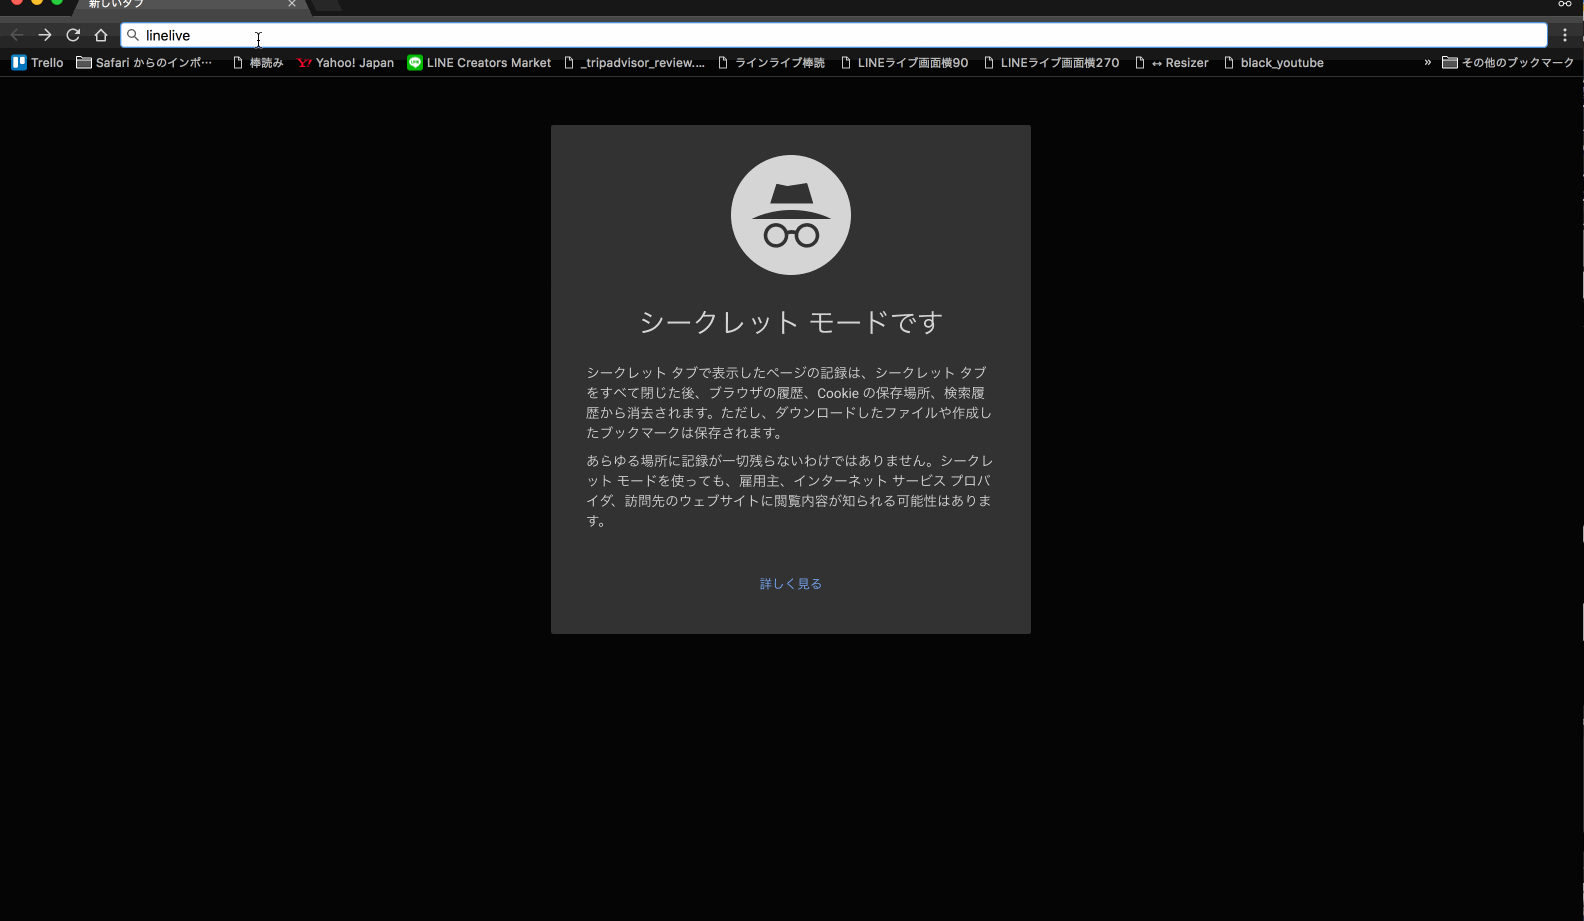Open the LINEライブ画面横270 bookmark
Viewport: 1584px width, 921px height.
click(1051, 62)
